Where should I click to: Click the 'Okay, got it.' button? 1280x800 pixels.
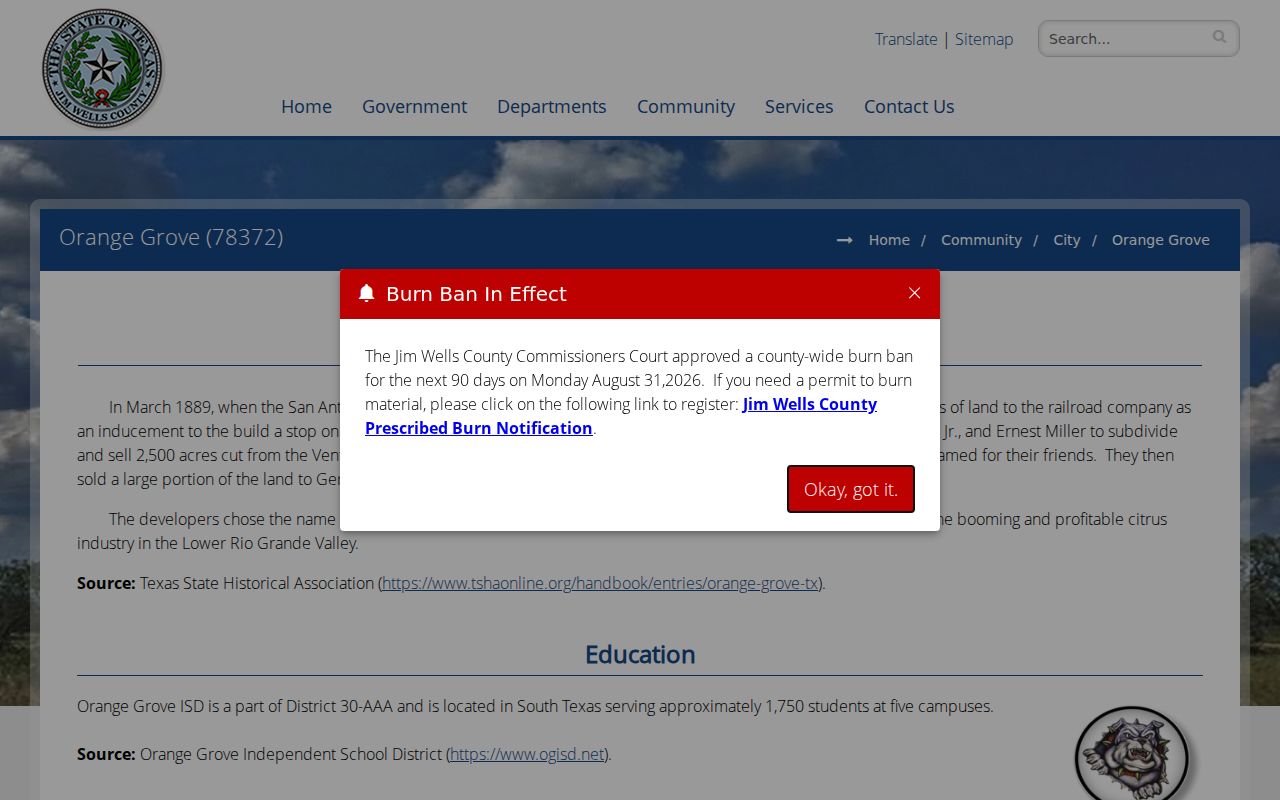click(851, 489)
